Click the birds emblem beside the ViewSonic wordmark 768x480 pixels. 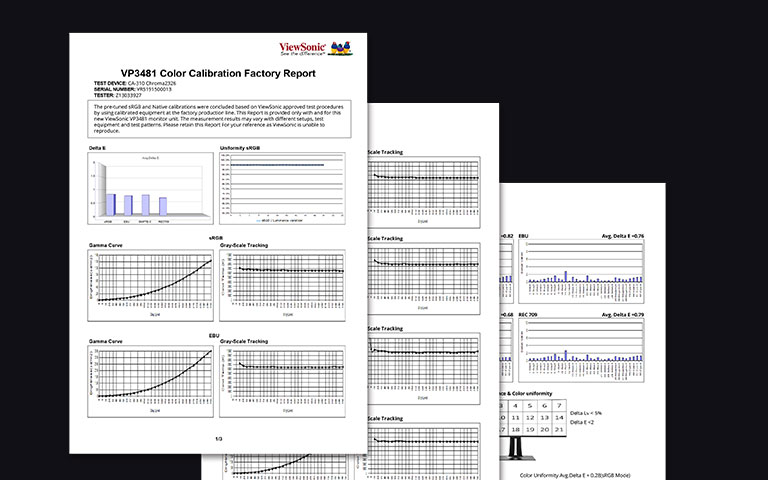(340, 48)
